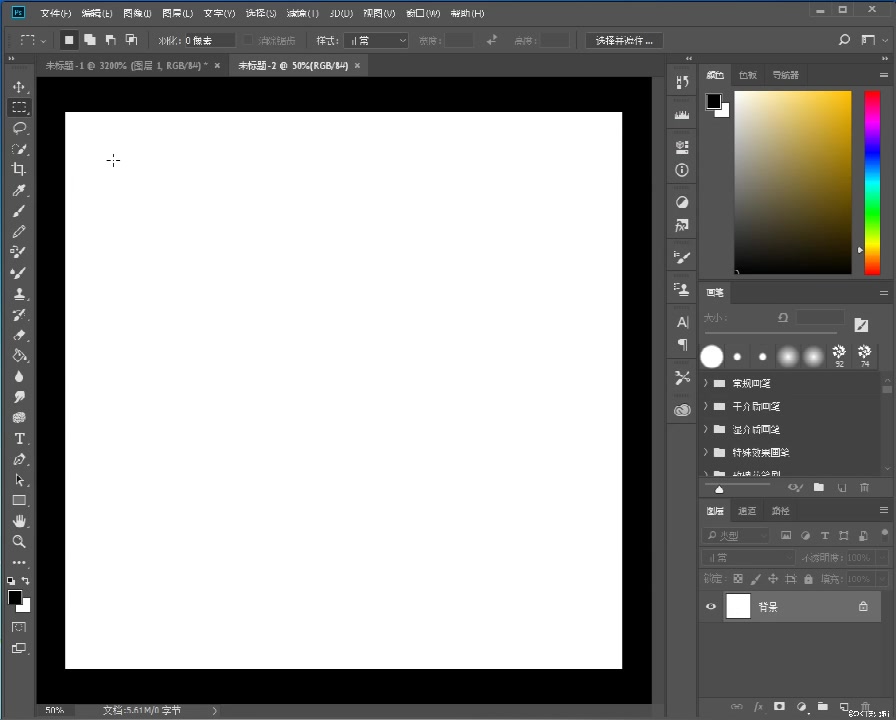Open the search magnifier in options bar
The image size is (896, 720).
(844, 40)
